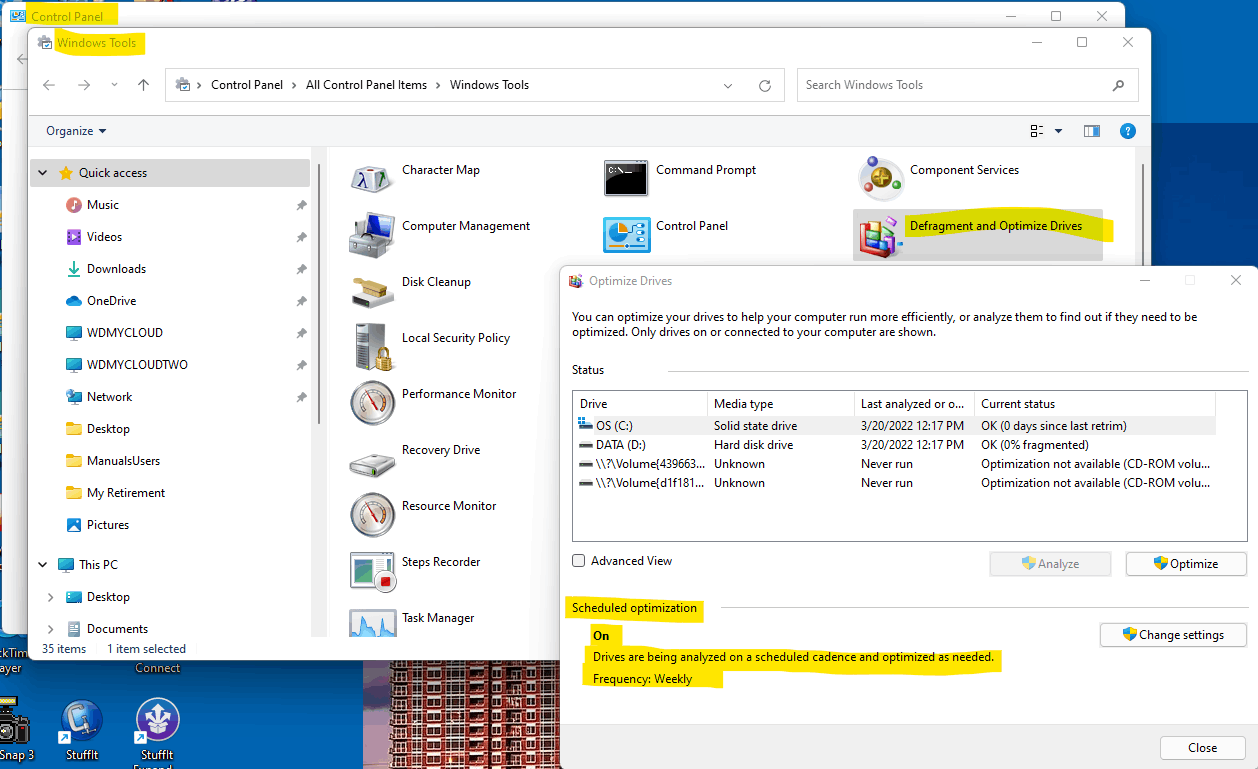Click the Back arrow in Windows Tools
The width and height of the screenshot is (1258, 769).
click(49, 85)
